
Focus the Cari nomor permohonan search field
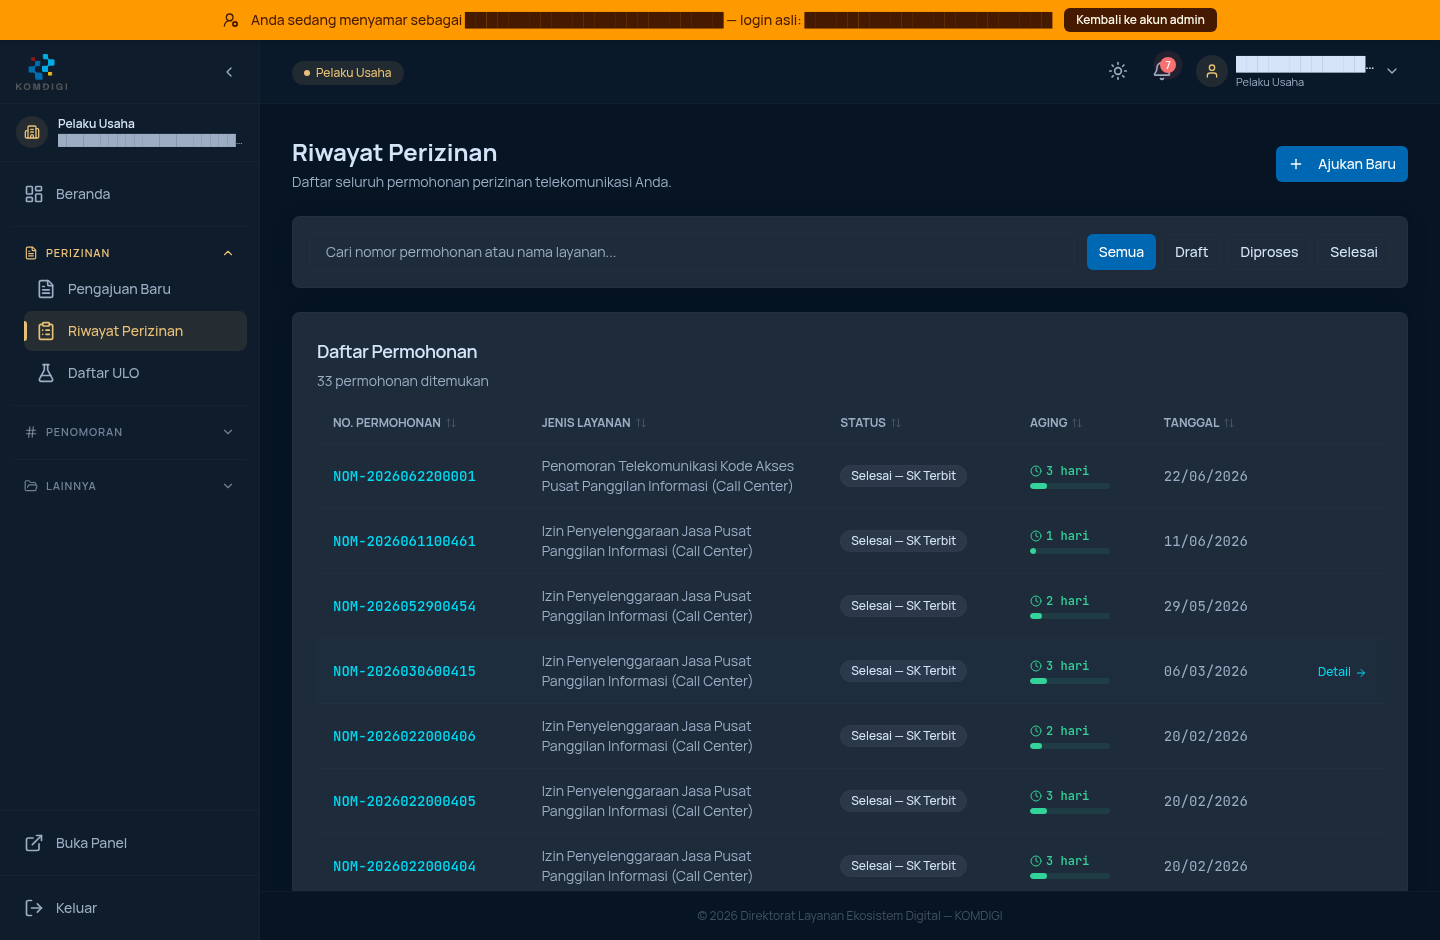coord(694,252)
